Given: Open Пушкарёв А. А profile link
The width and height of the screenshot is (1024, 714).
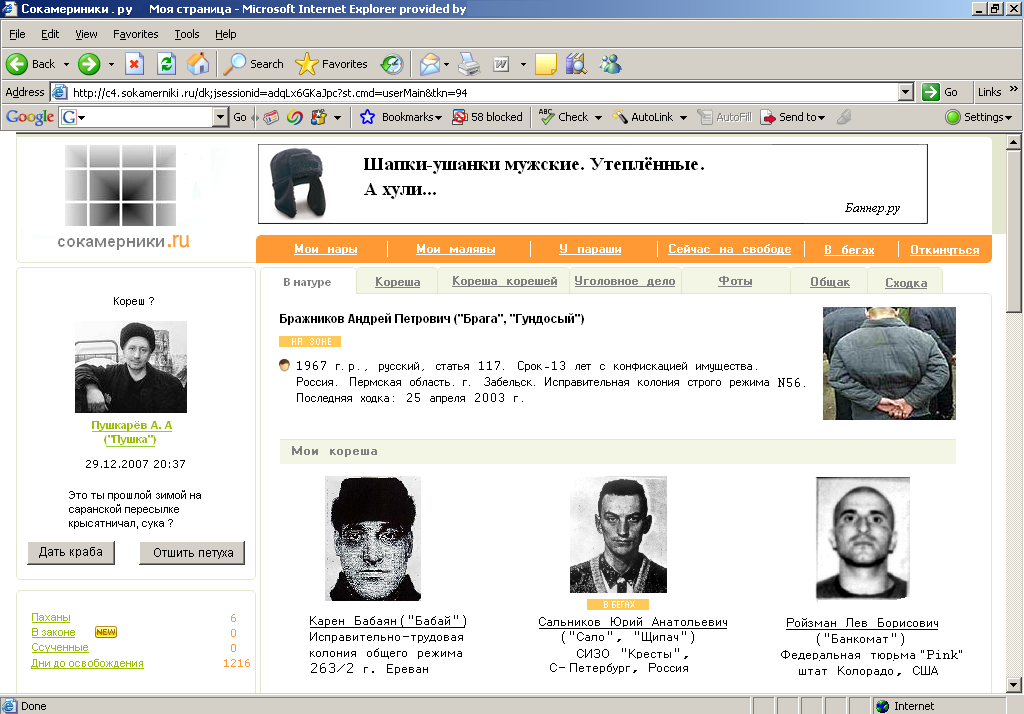Looking at the screenshot, I should click(x=131, y=432).
